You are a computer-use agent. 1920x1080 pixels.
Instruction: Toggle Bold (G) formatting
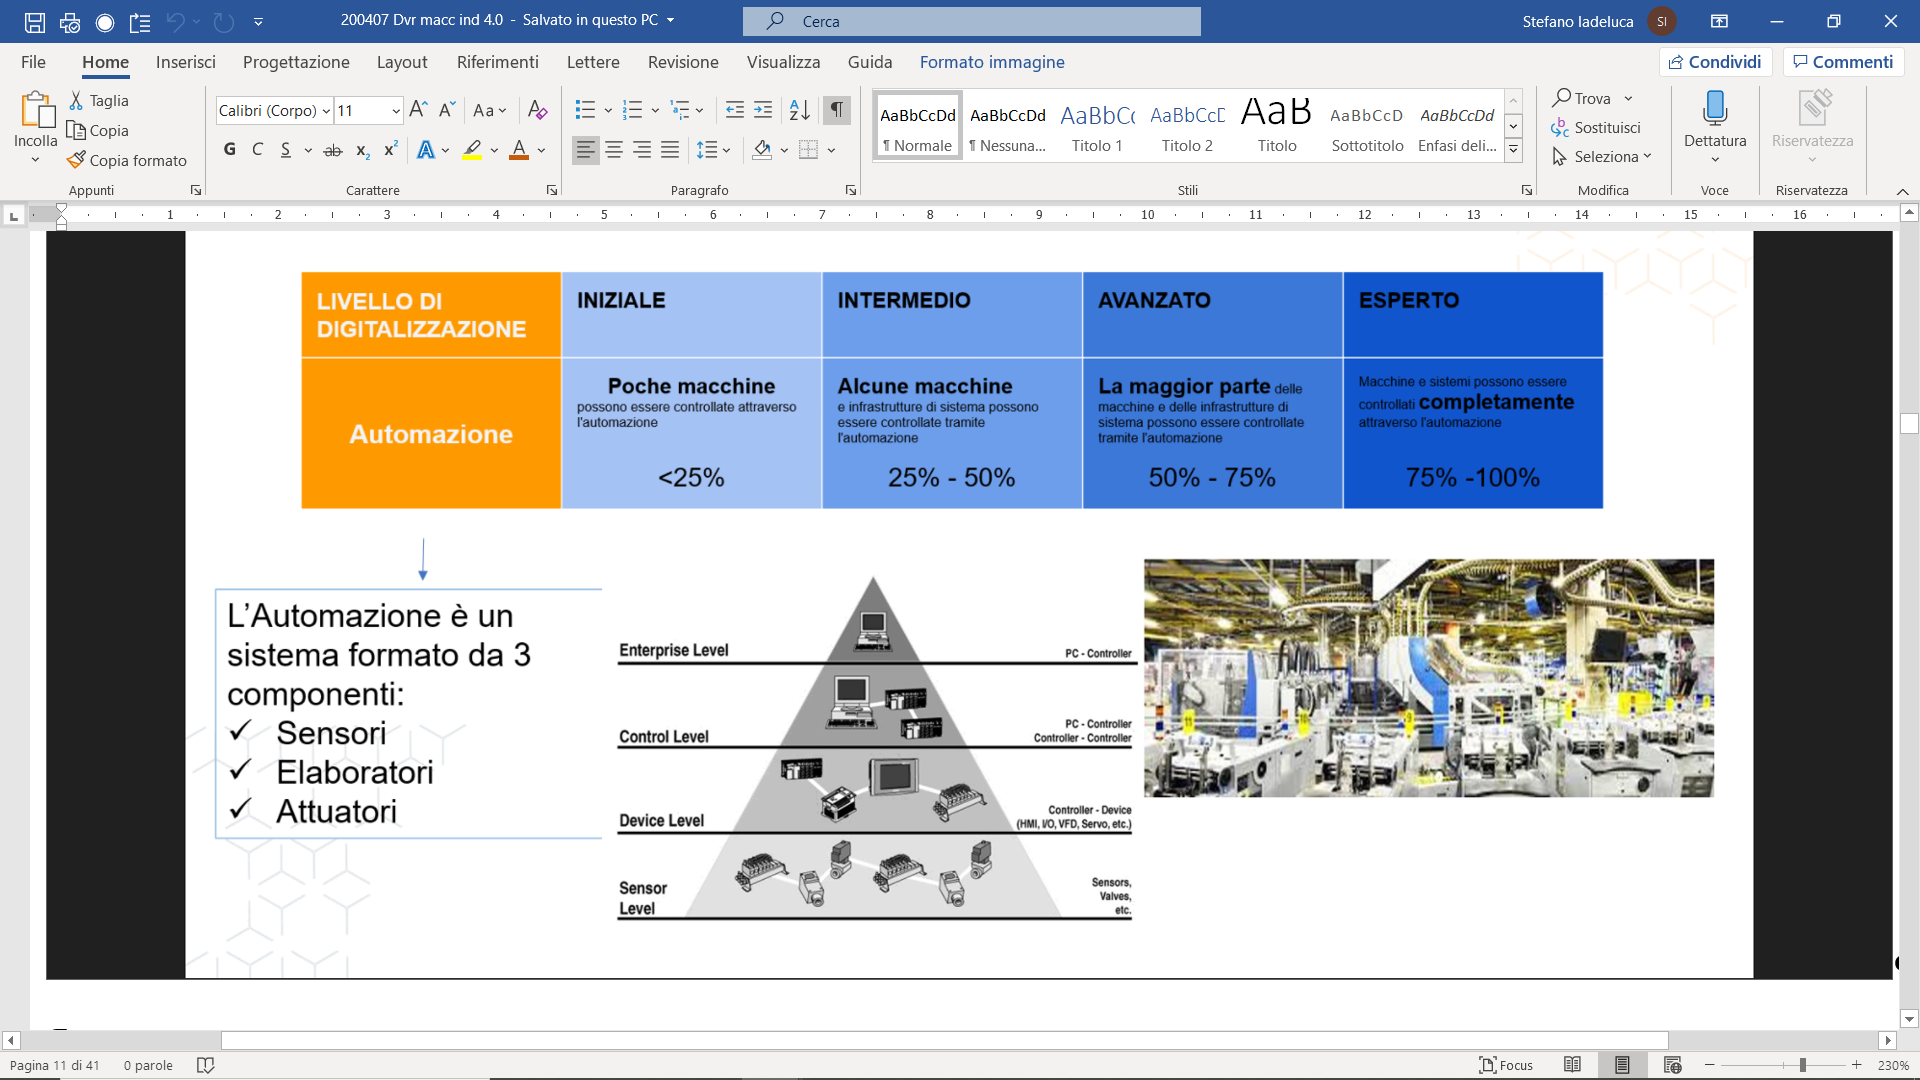(x=230, y=150)
